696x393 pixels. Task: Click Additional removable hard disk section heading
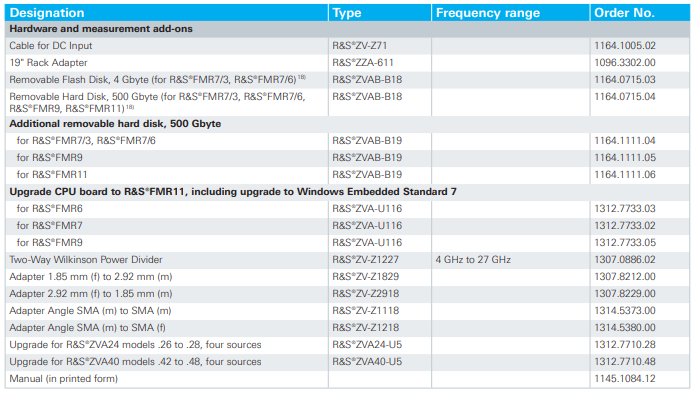[115, 124]
